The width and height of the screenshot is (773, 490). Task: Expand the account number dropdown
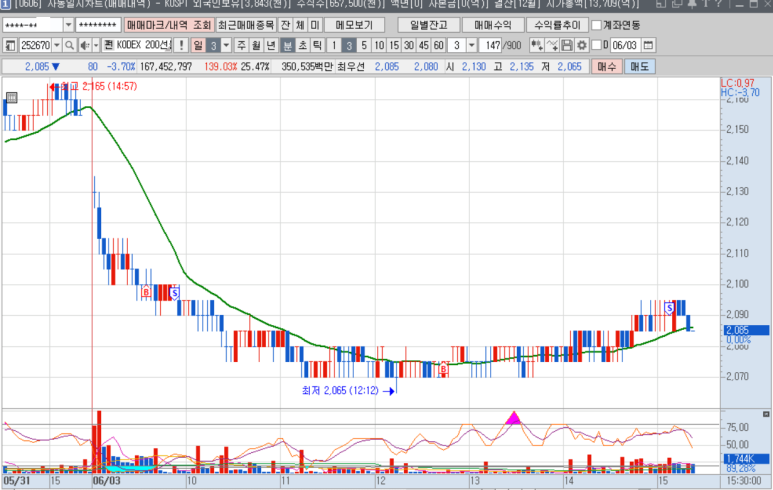click(x=69, y=25)
